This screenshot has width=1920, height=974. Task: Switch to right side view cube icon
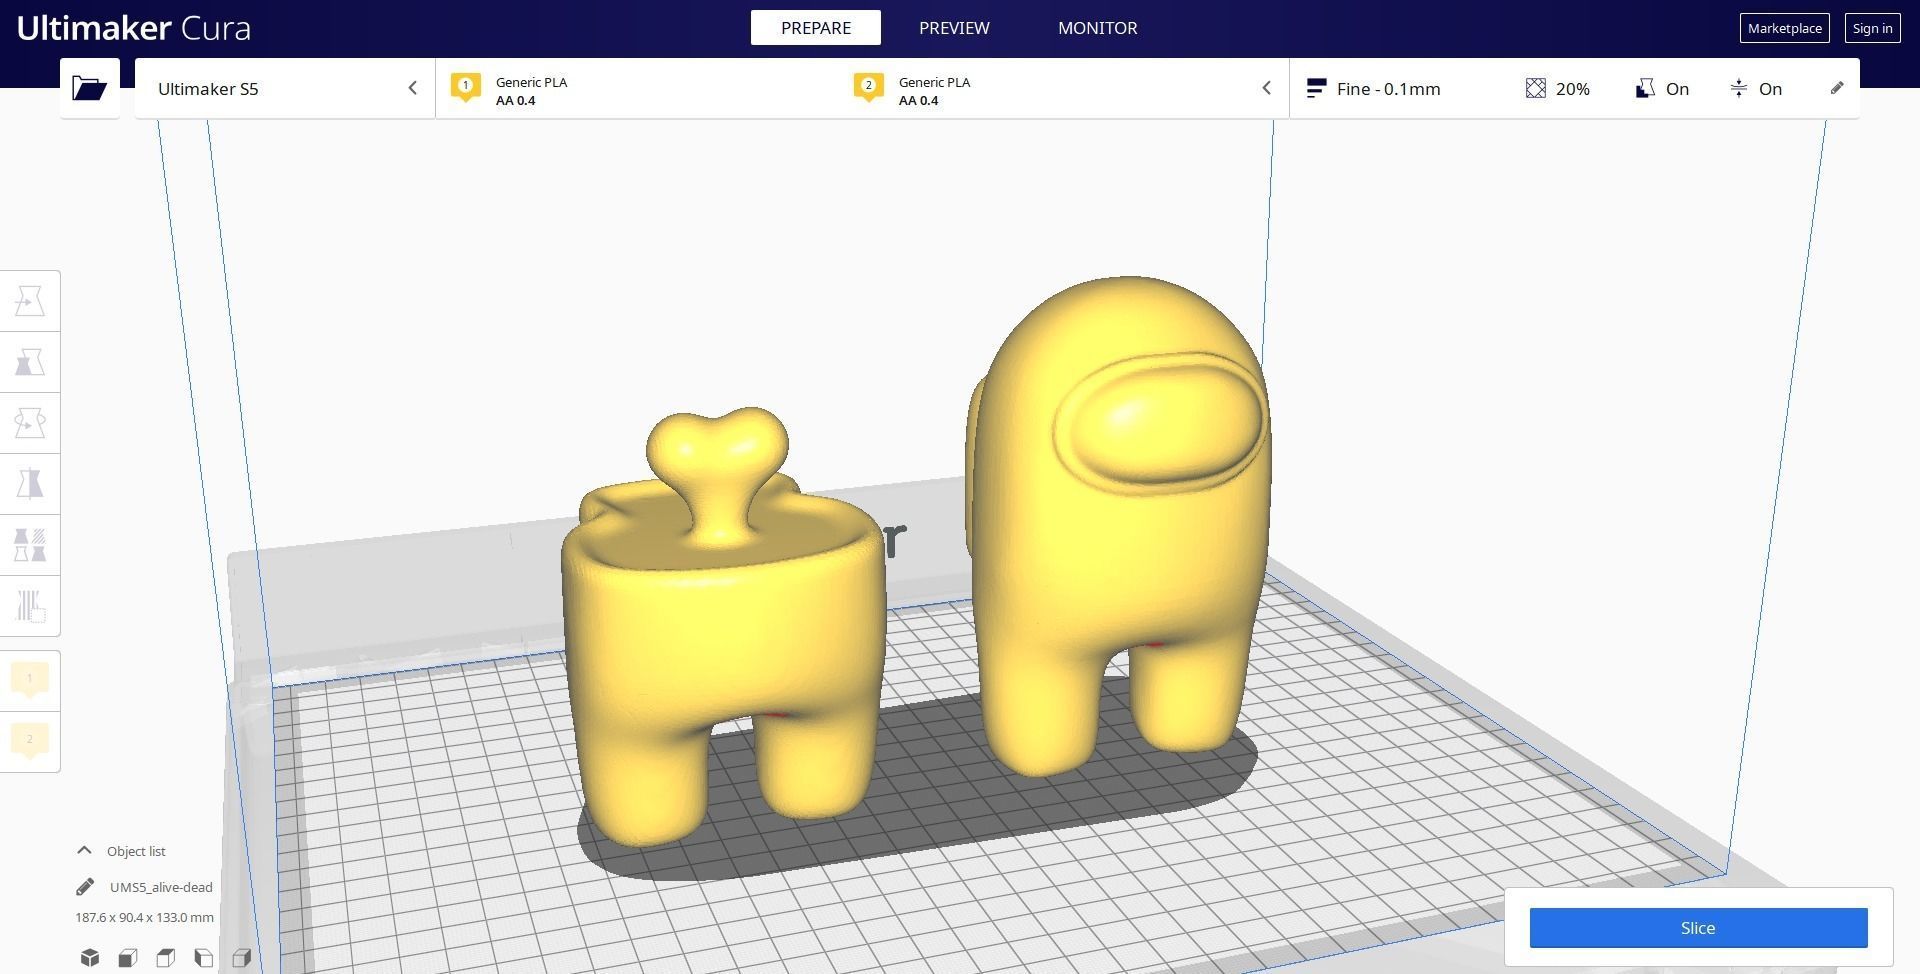click(x=242, y=958)
